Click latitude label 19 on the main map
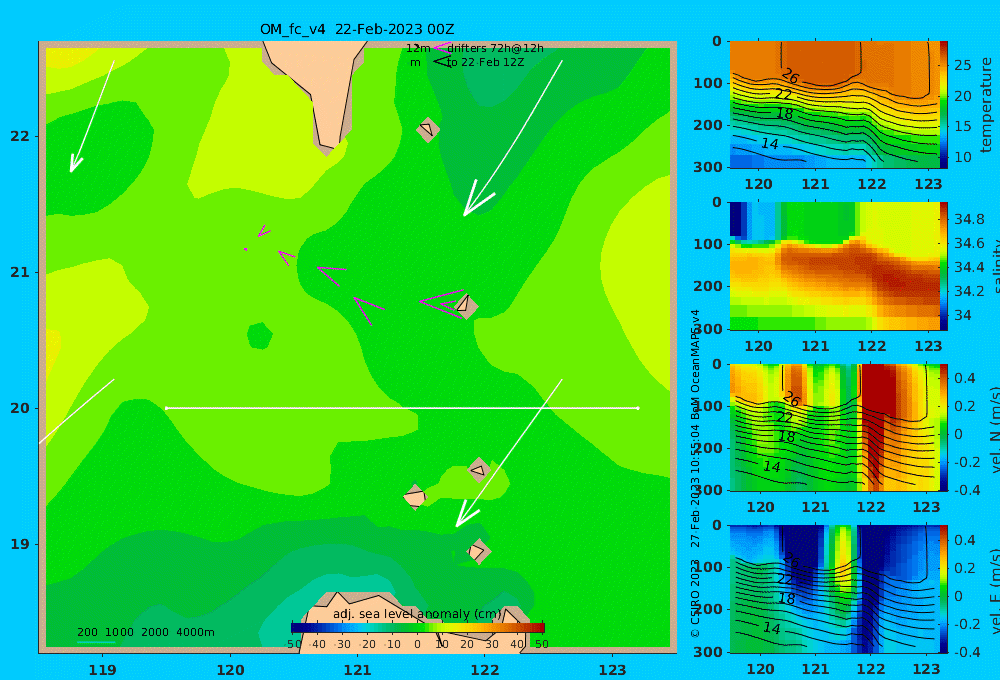1000x680 pixels. [x=20, y=544]
